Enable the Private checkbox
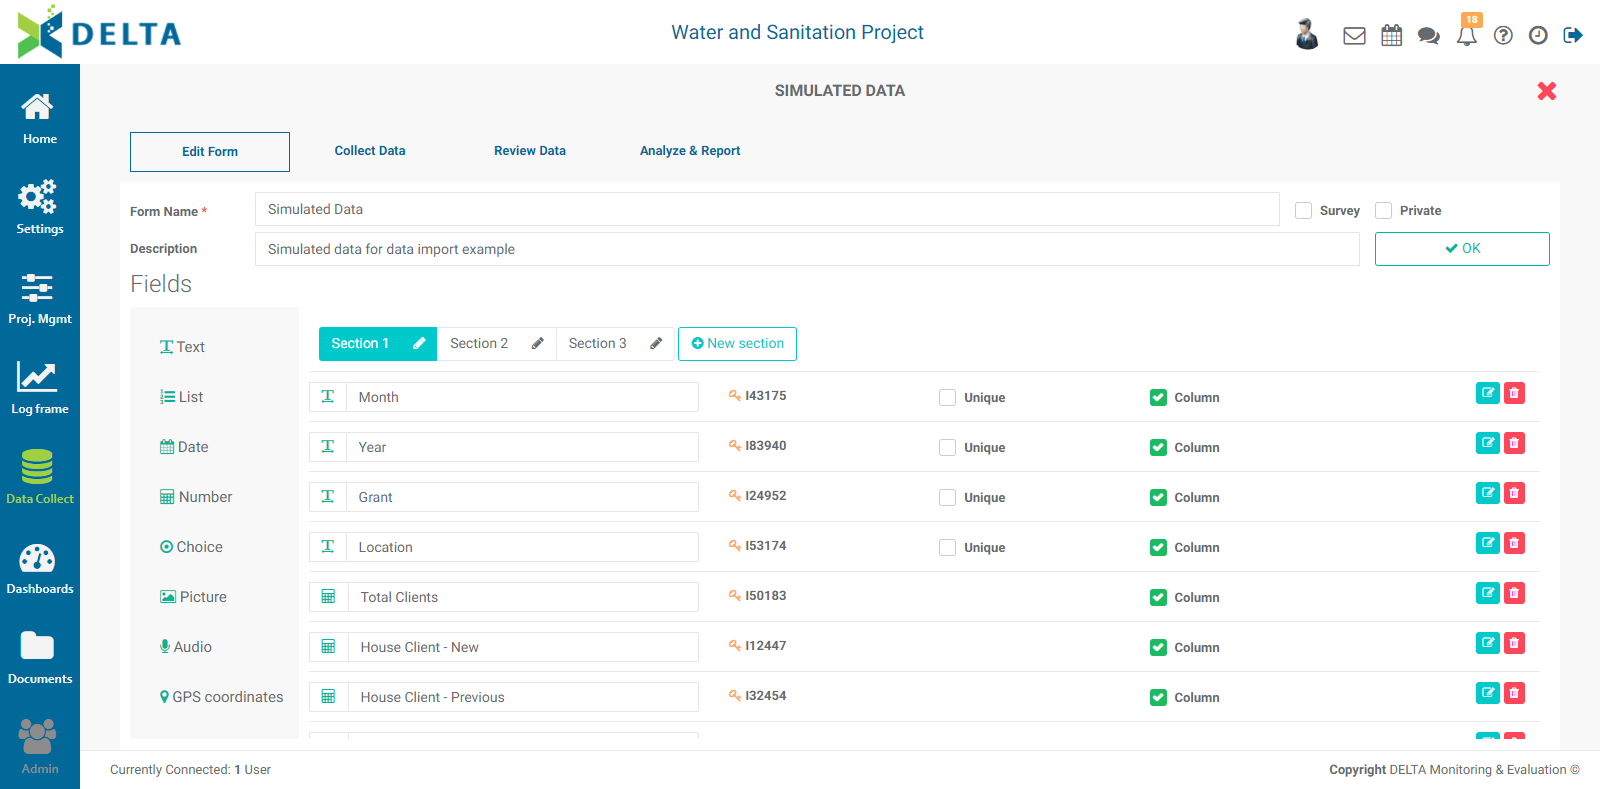The height and width of the screenshot is (789, 1600). [x=1383, y=211]
